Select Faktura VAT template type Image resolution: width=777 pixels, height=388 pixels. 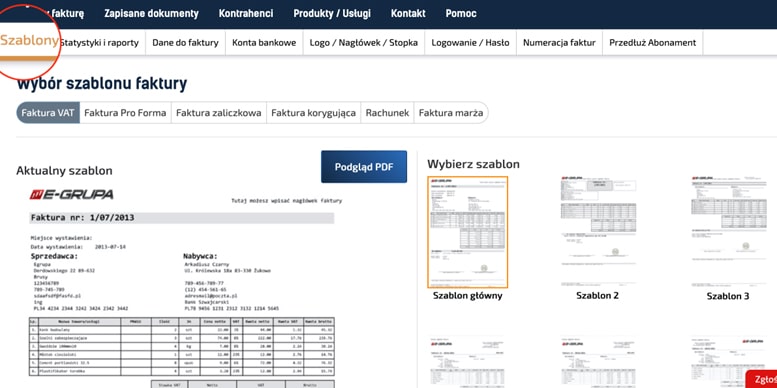(x=48, y=112)
